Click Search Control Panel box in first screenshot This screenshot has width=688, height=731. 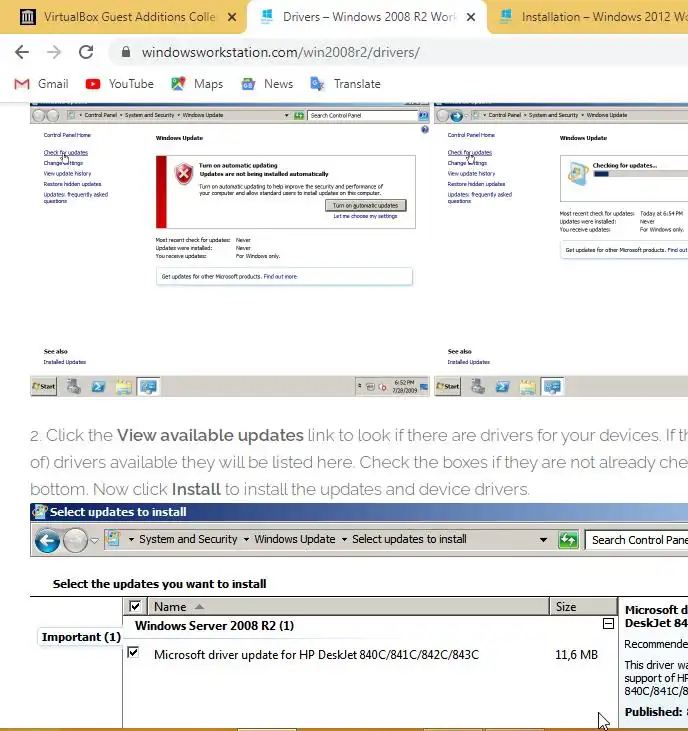pyautogui.click(x=363, y=116)
